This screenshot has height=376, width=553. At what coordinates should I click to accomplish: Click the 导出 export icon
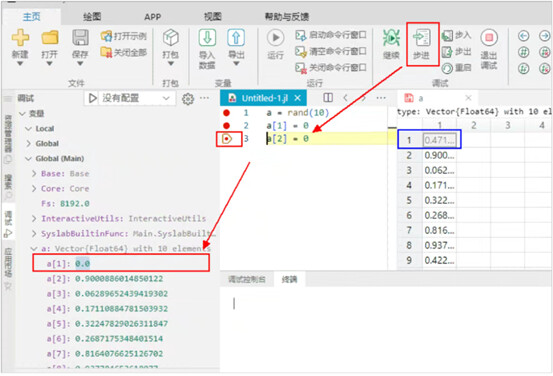236,37
